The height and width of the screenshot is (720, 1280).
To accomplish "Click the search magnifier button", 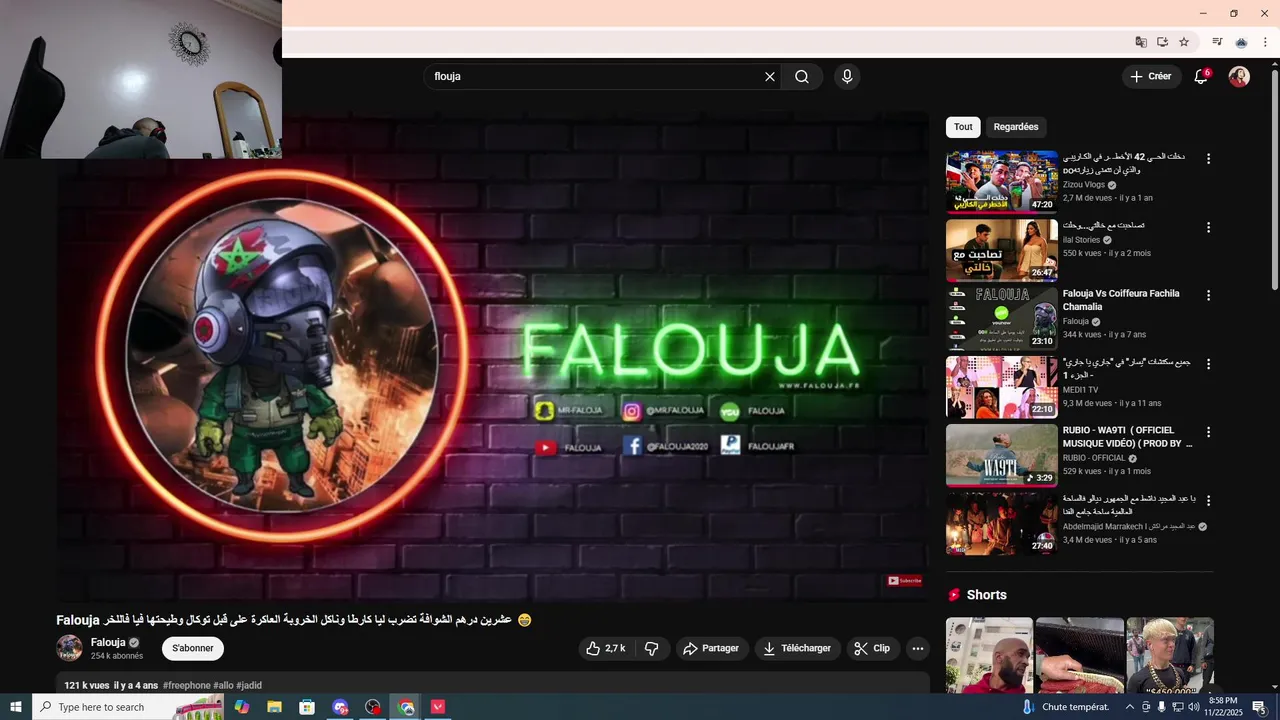I will pyautogui.click(x=802, y=77).
